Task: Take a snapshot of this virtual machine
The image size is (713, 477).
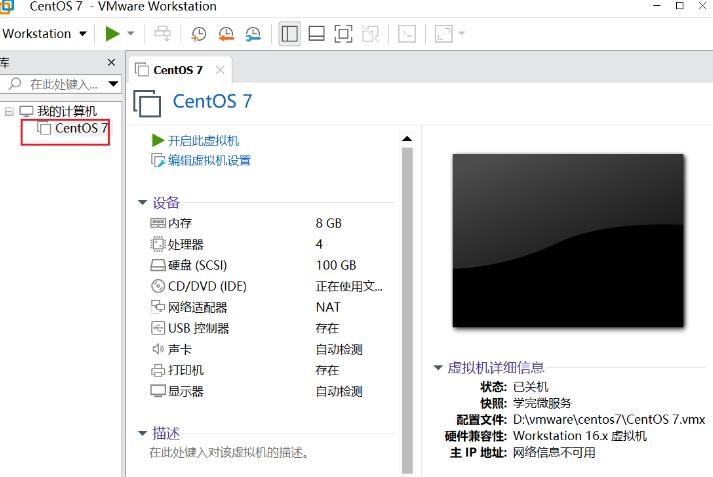Action: click(198, 34)
